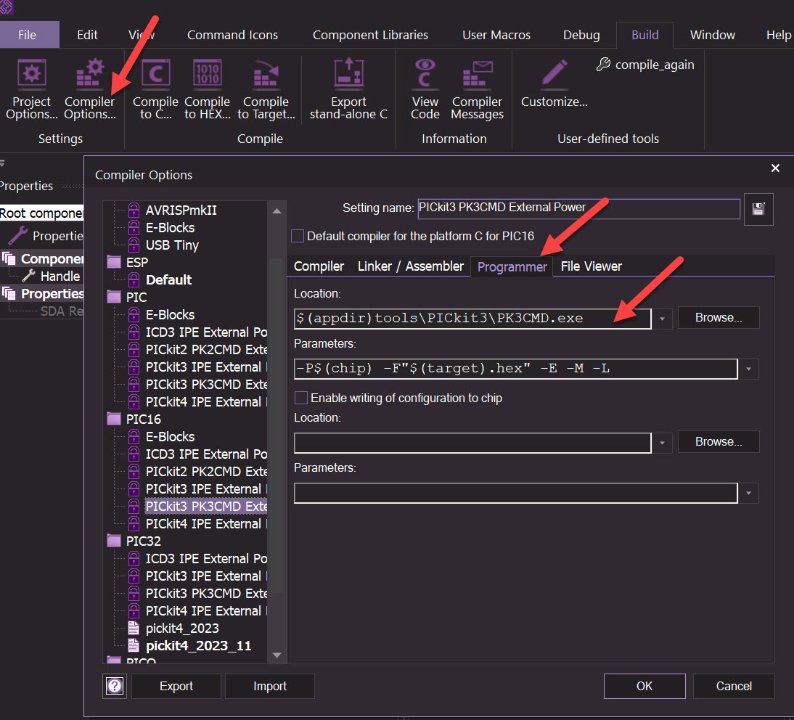
Task: Switch to Linker / Assembler tab
Action: click(x=410, y=266)
